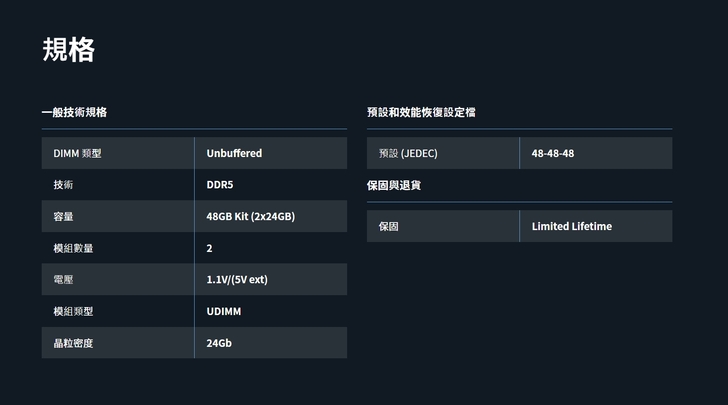Select the Unbuffered value cell
Viewport: 728px width, 405px height.
click(x=234, y=153)
